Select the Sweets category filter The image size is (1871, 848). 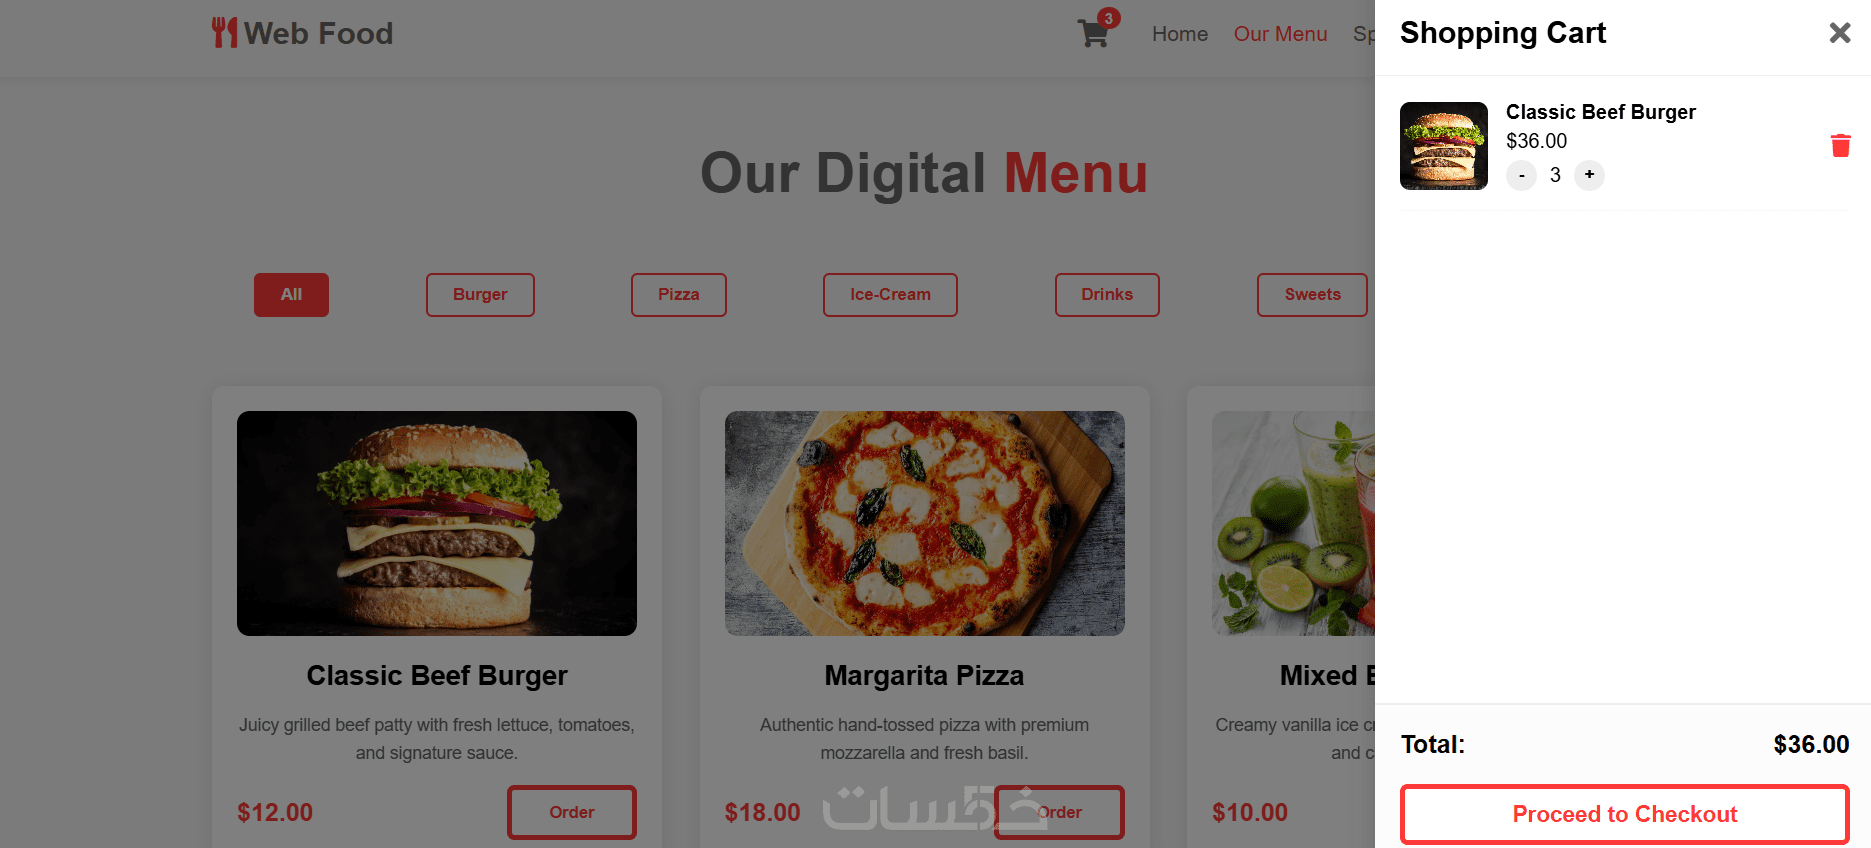coord(1312,295)
